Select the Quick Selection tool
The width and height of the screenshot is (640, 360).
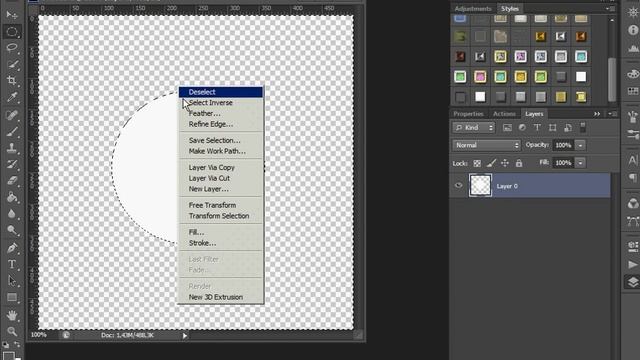(x=12, y=64)
